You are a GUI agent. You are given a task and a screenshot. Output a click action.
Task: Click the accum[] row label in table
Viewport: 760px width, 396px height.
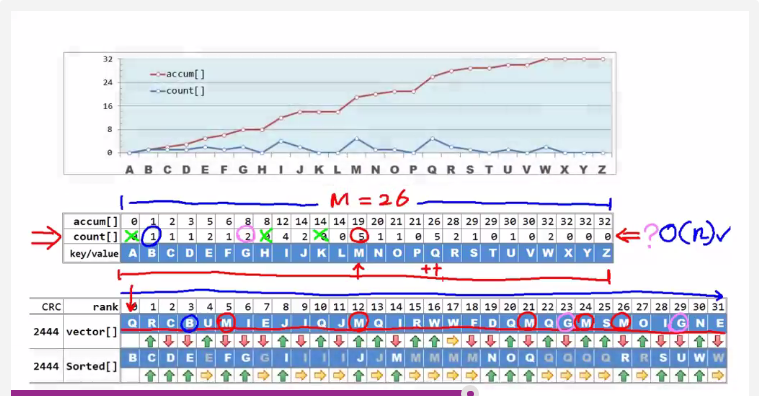point(95,222)
